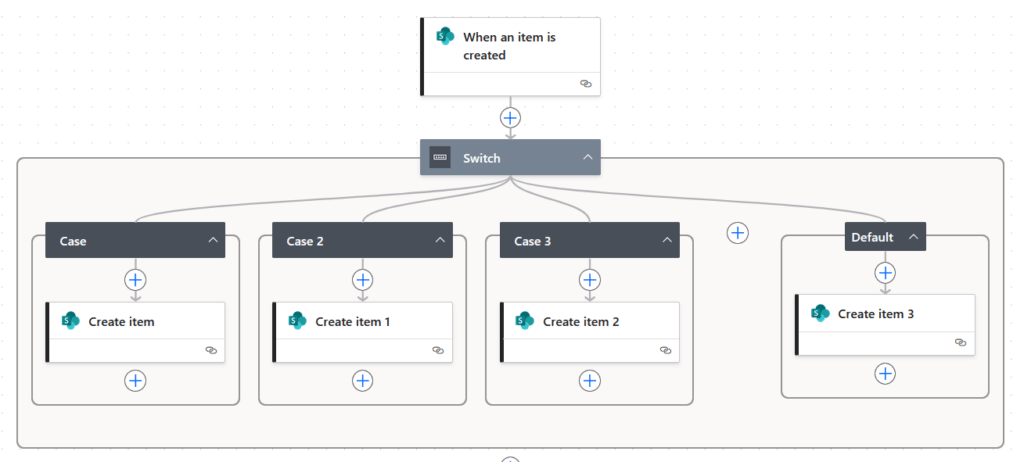
Task: Insert an action above Create item 1
Action: coord(362,280)
